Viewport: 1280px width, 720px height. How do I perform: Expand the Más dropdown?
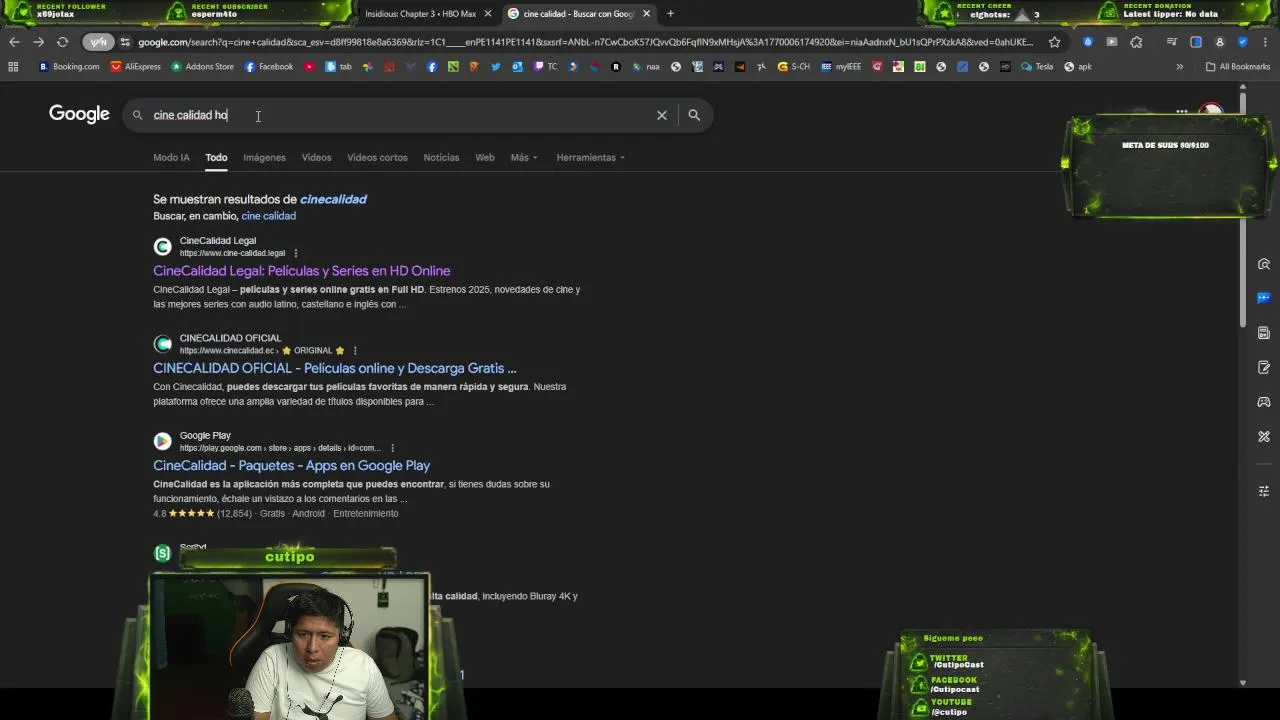[524, 157]
